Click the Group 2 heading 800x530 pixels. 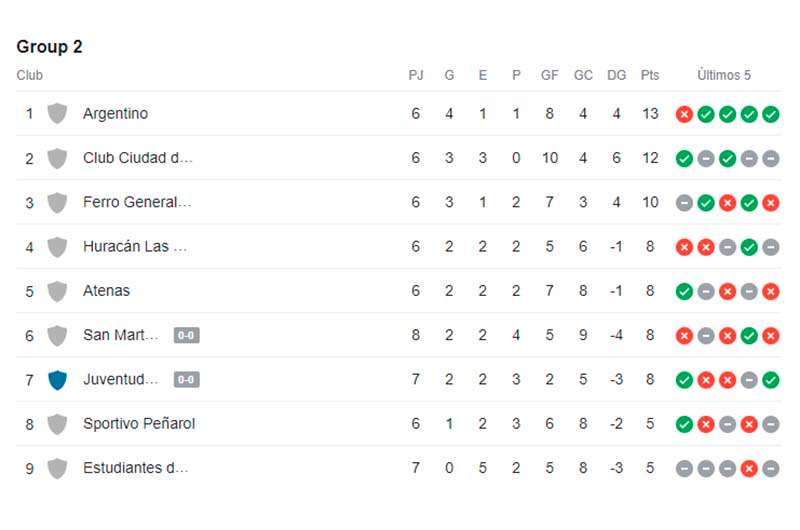coord(49,46)
